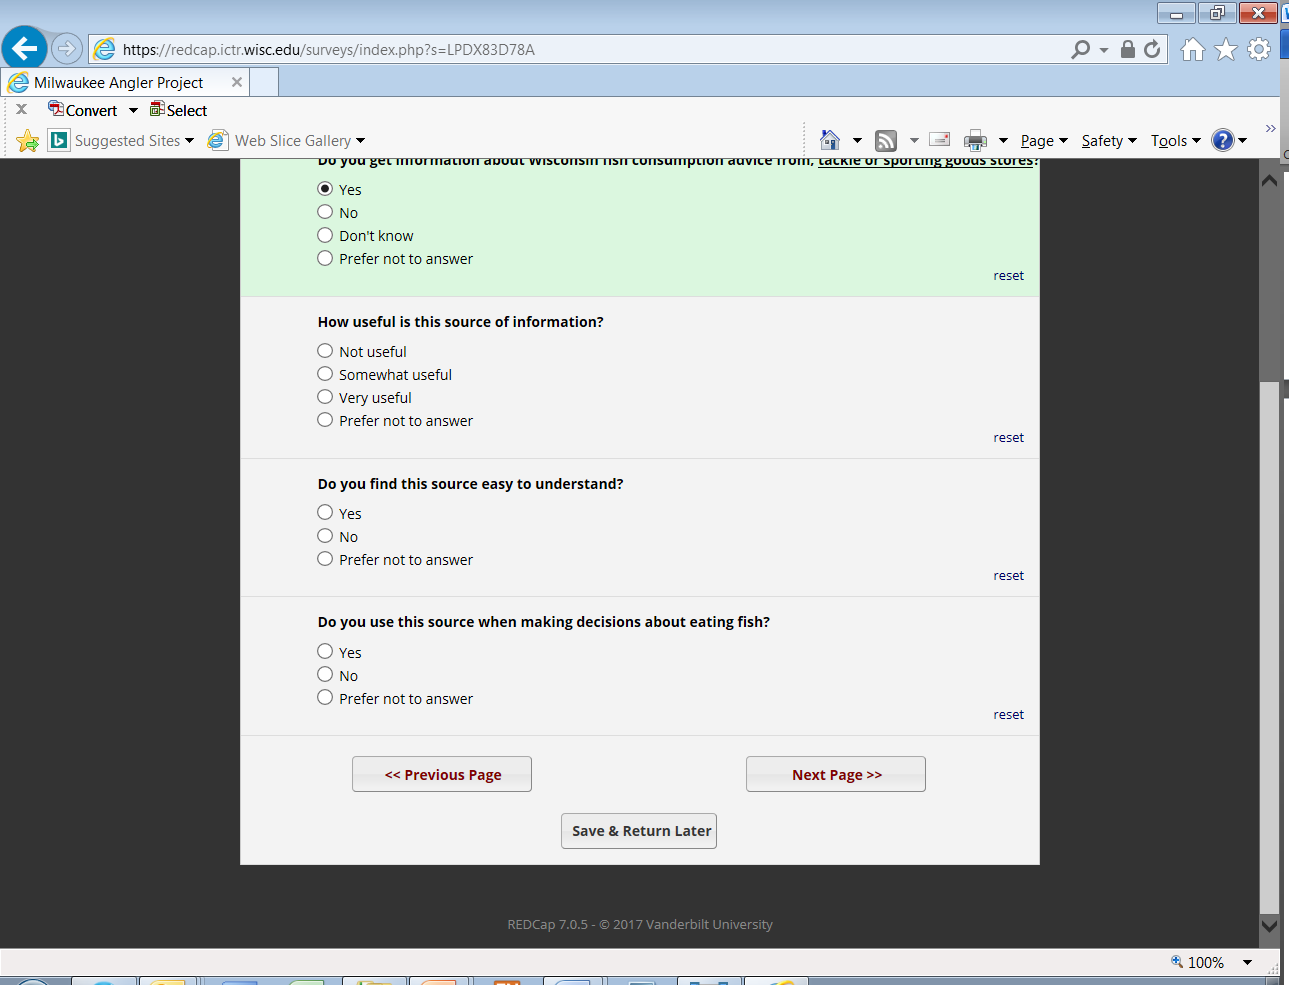Click the Select toolbar icon
1289x985 pixels.
[157, 109]
